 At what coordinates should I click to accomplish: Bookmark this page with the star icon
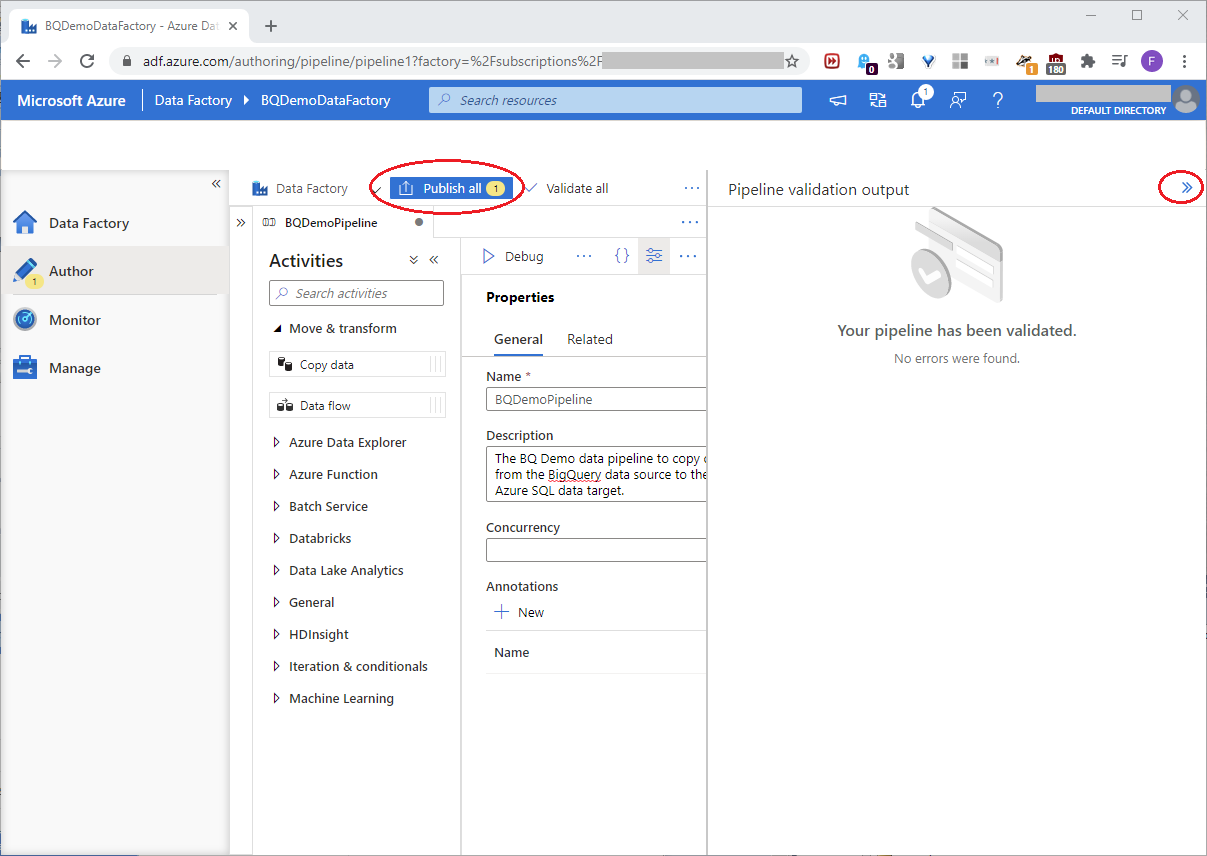tap(792, 61)
